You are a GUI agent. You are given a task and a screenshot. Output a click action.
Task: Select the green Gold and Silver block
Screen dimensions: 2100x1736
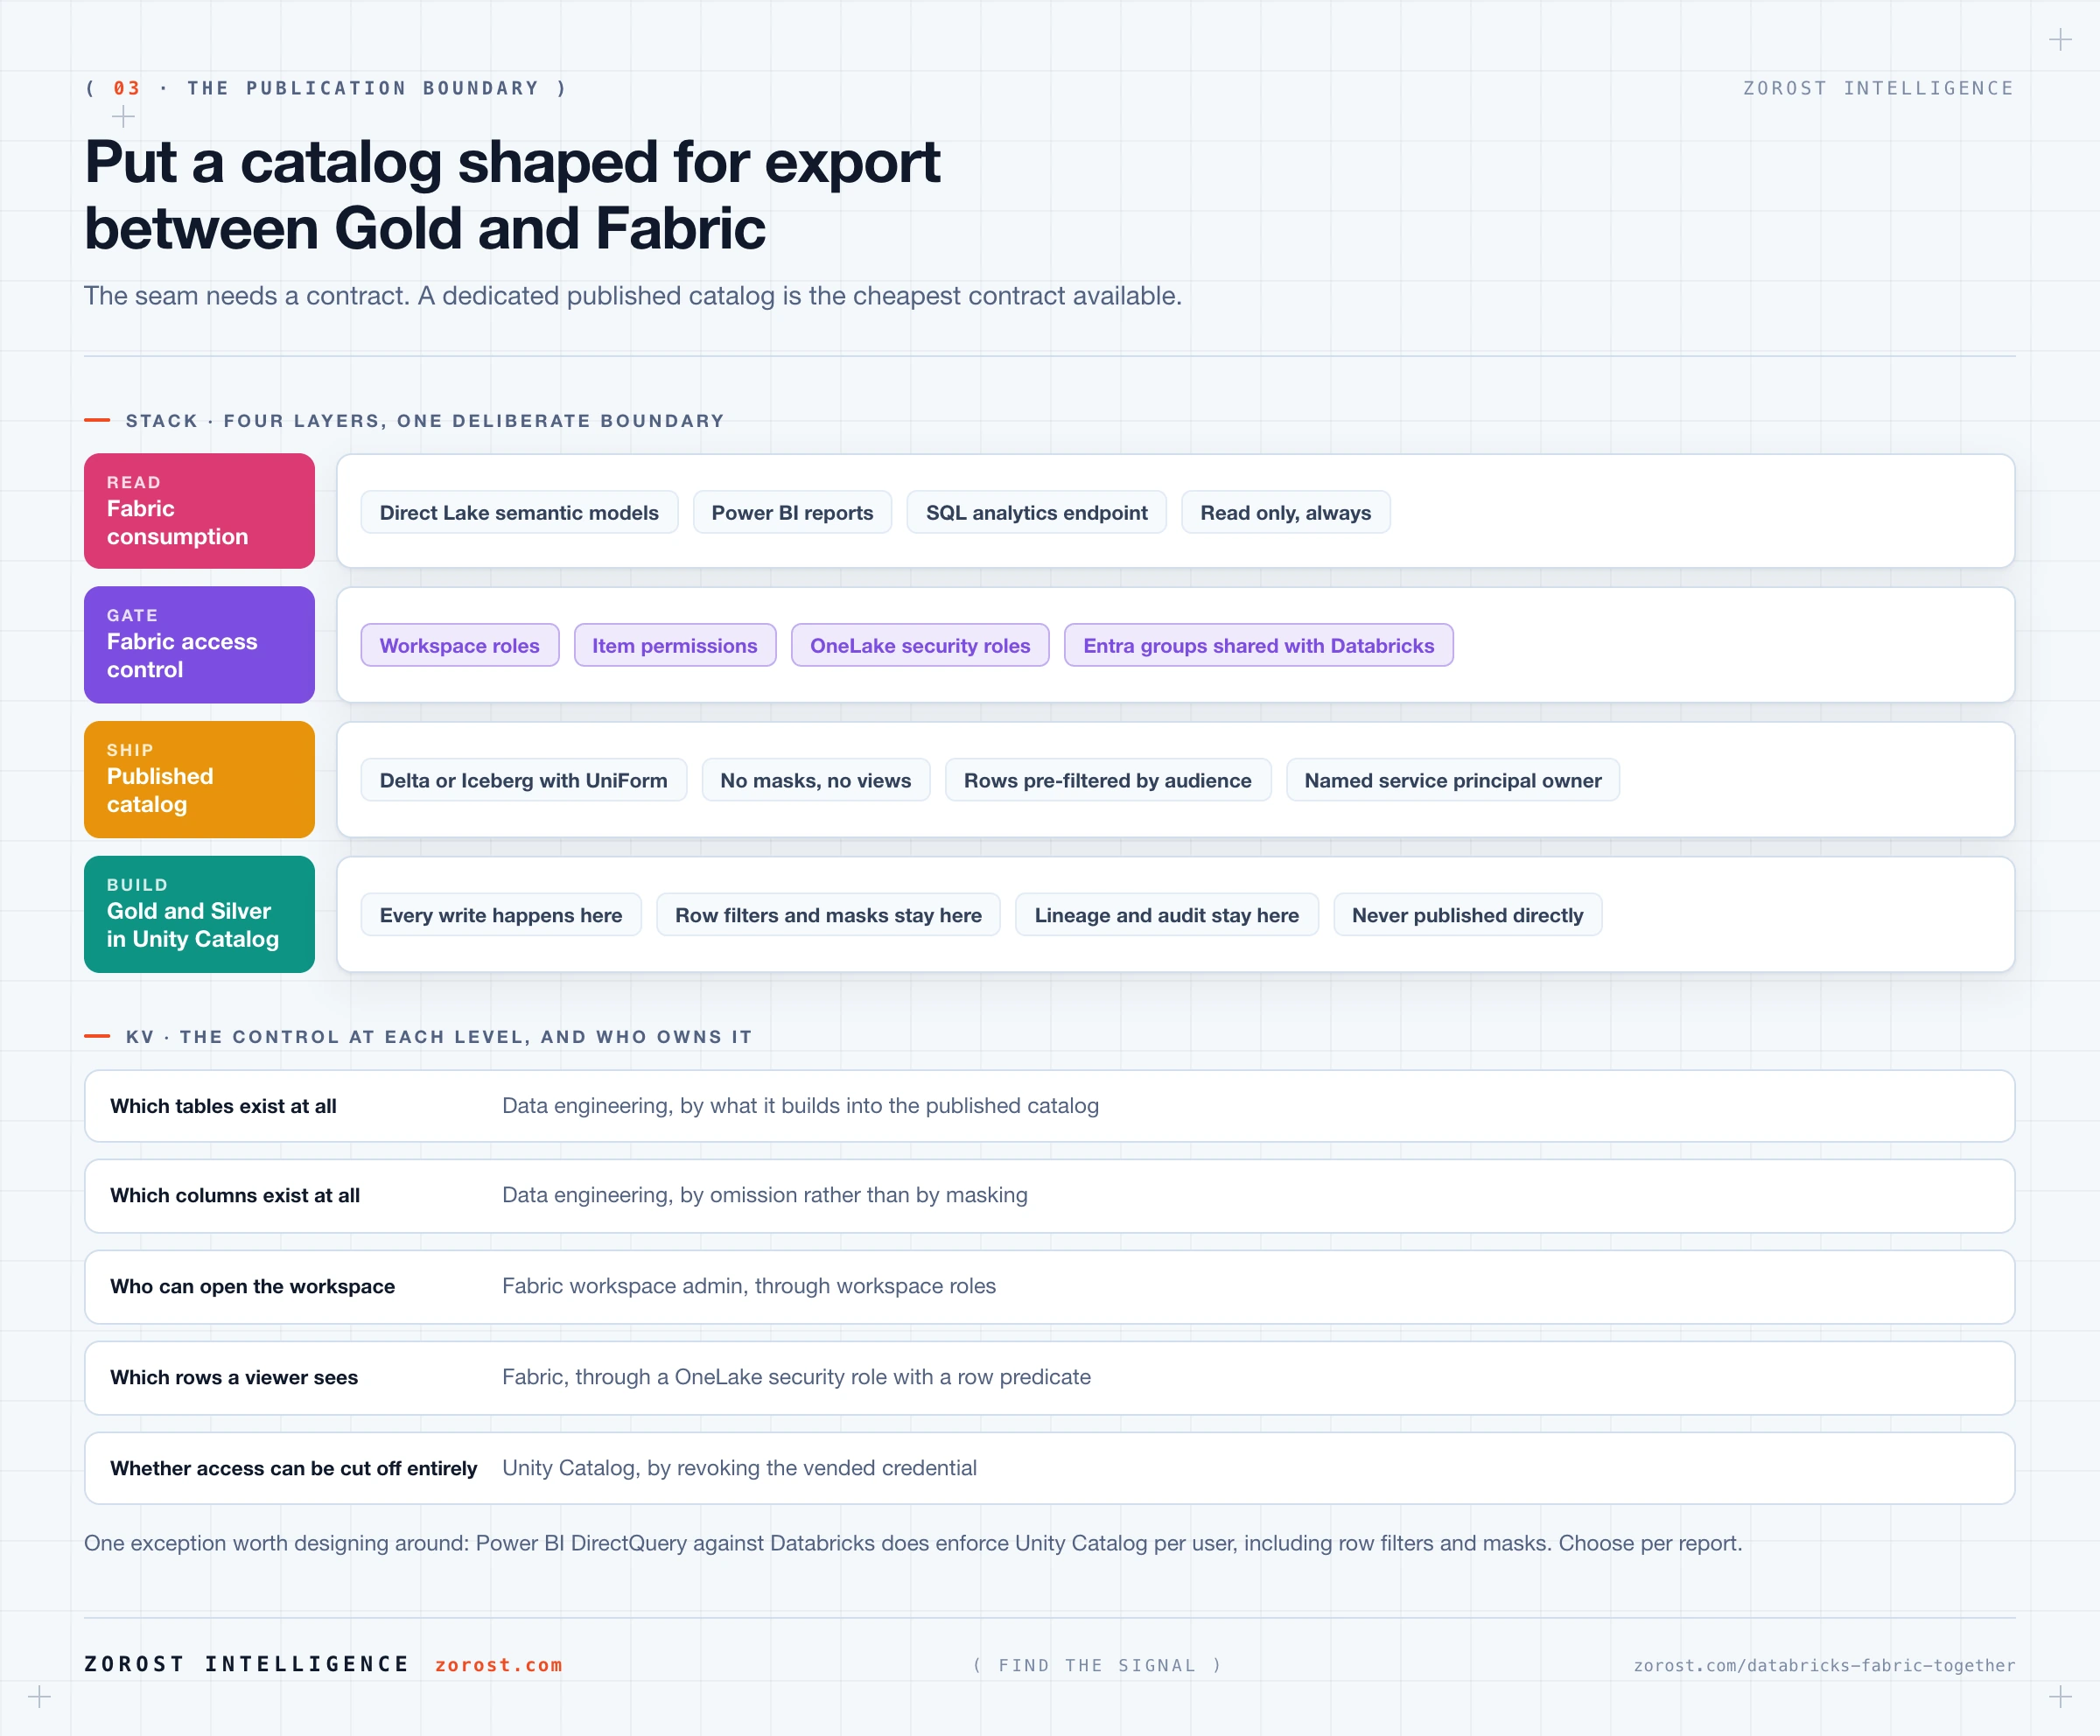199,914
